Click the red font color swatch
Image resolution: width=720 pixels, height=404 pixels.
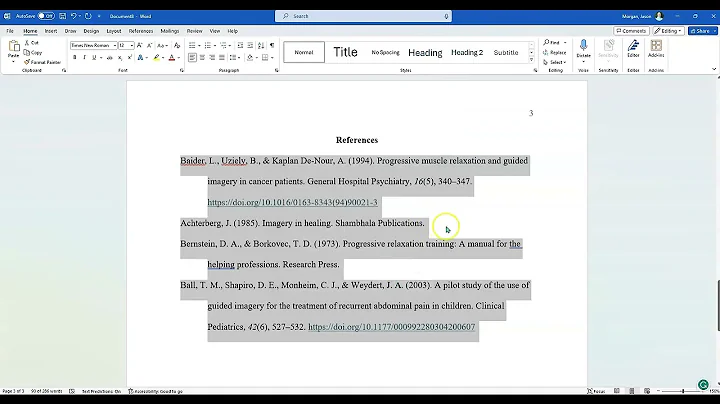tap(172, 58)
